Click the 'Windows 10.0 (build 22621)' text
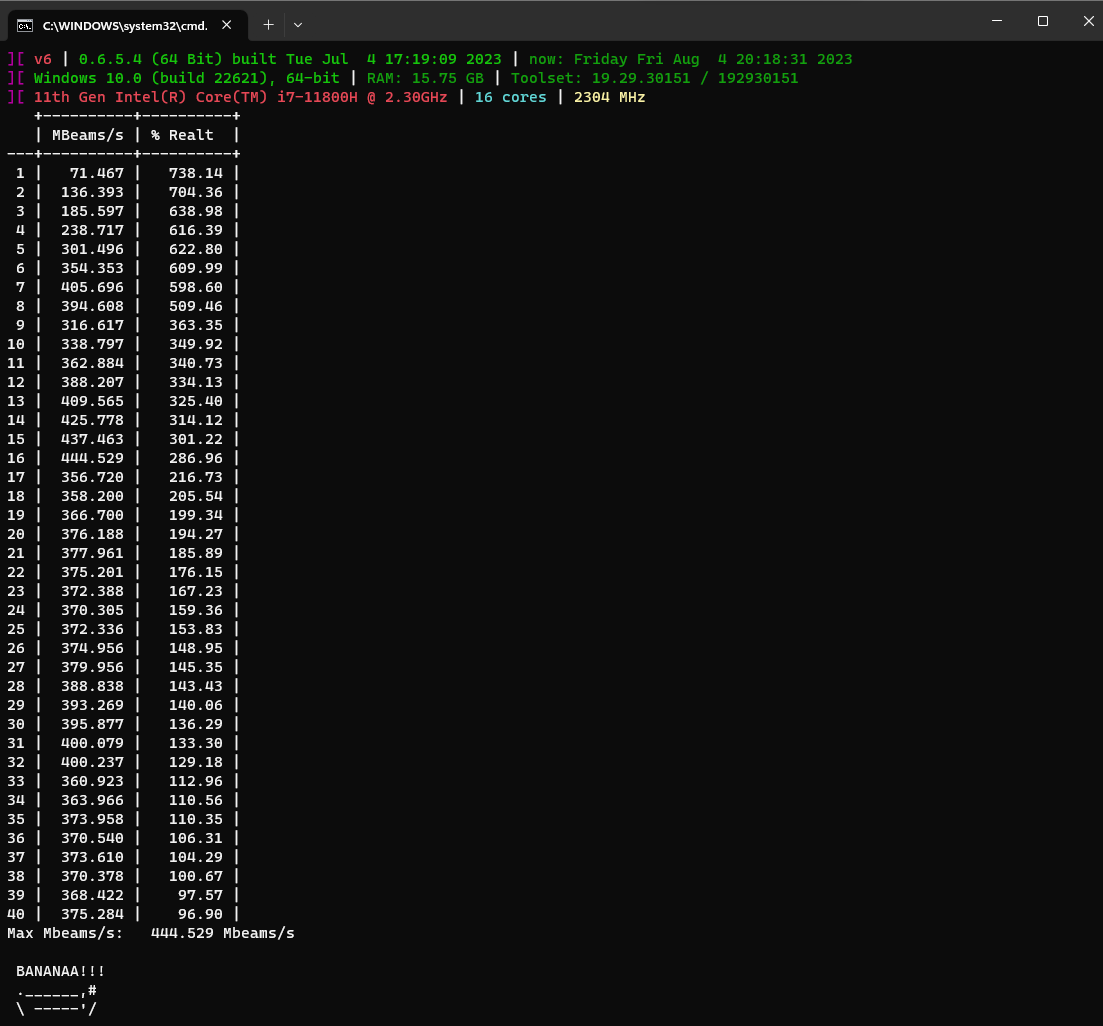This screenshot has height=1026, width=1103. [x=151, y=78]
